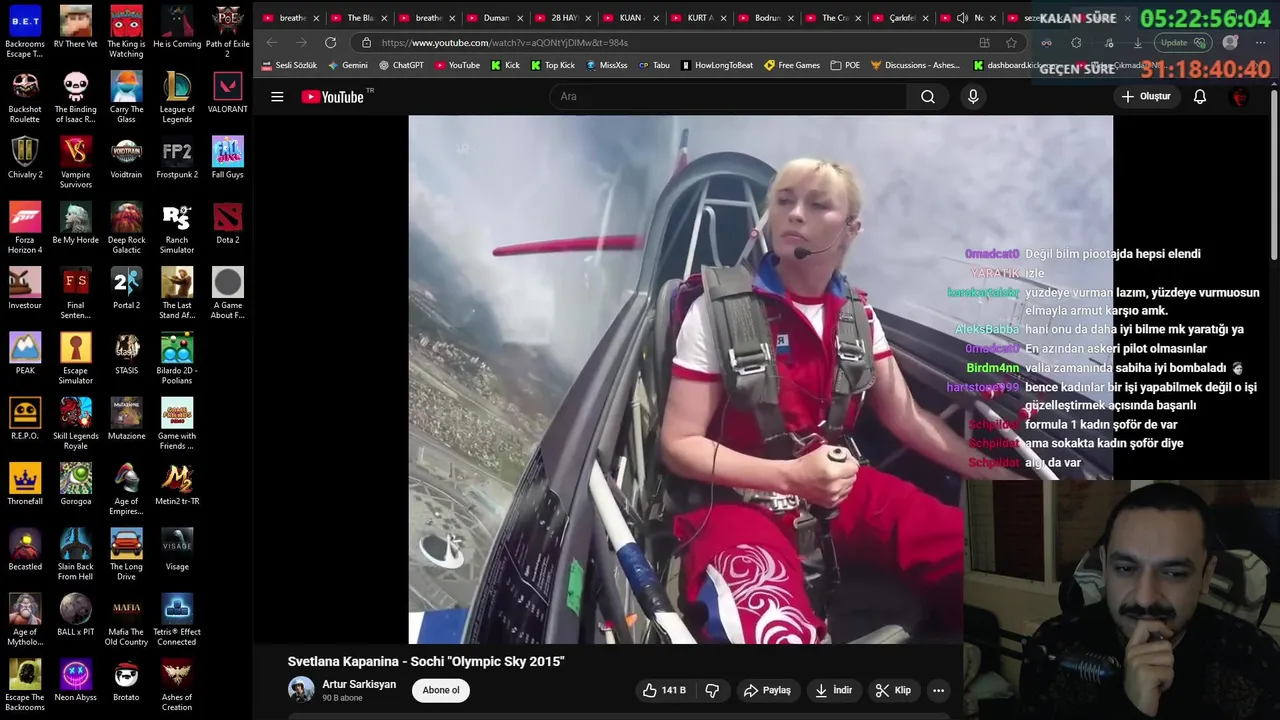Switch to the Duman browser tab
Viewport: 1280px width, 720px height.
click(496, 18)
